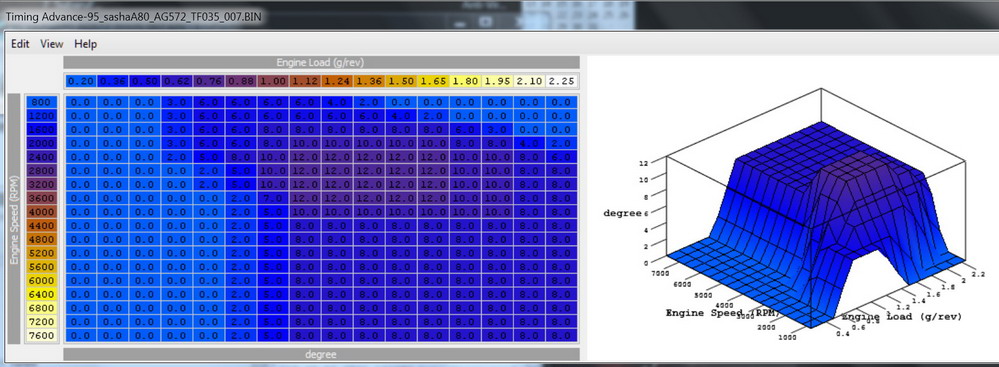This screenshot has width=999, height=367.
Task: Select the 1.12 engine load column header
Action: [305, 82]
